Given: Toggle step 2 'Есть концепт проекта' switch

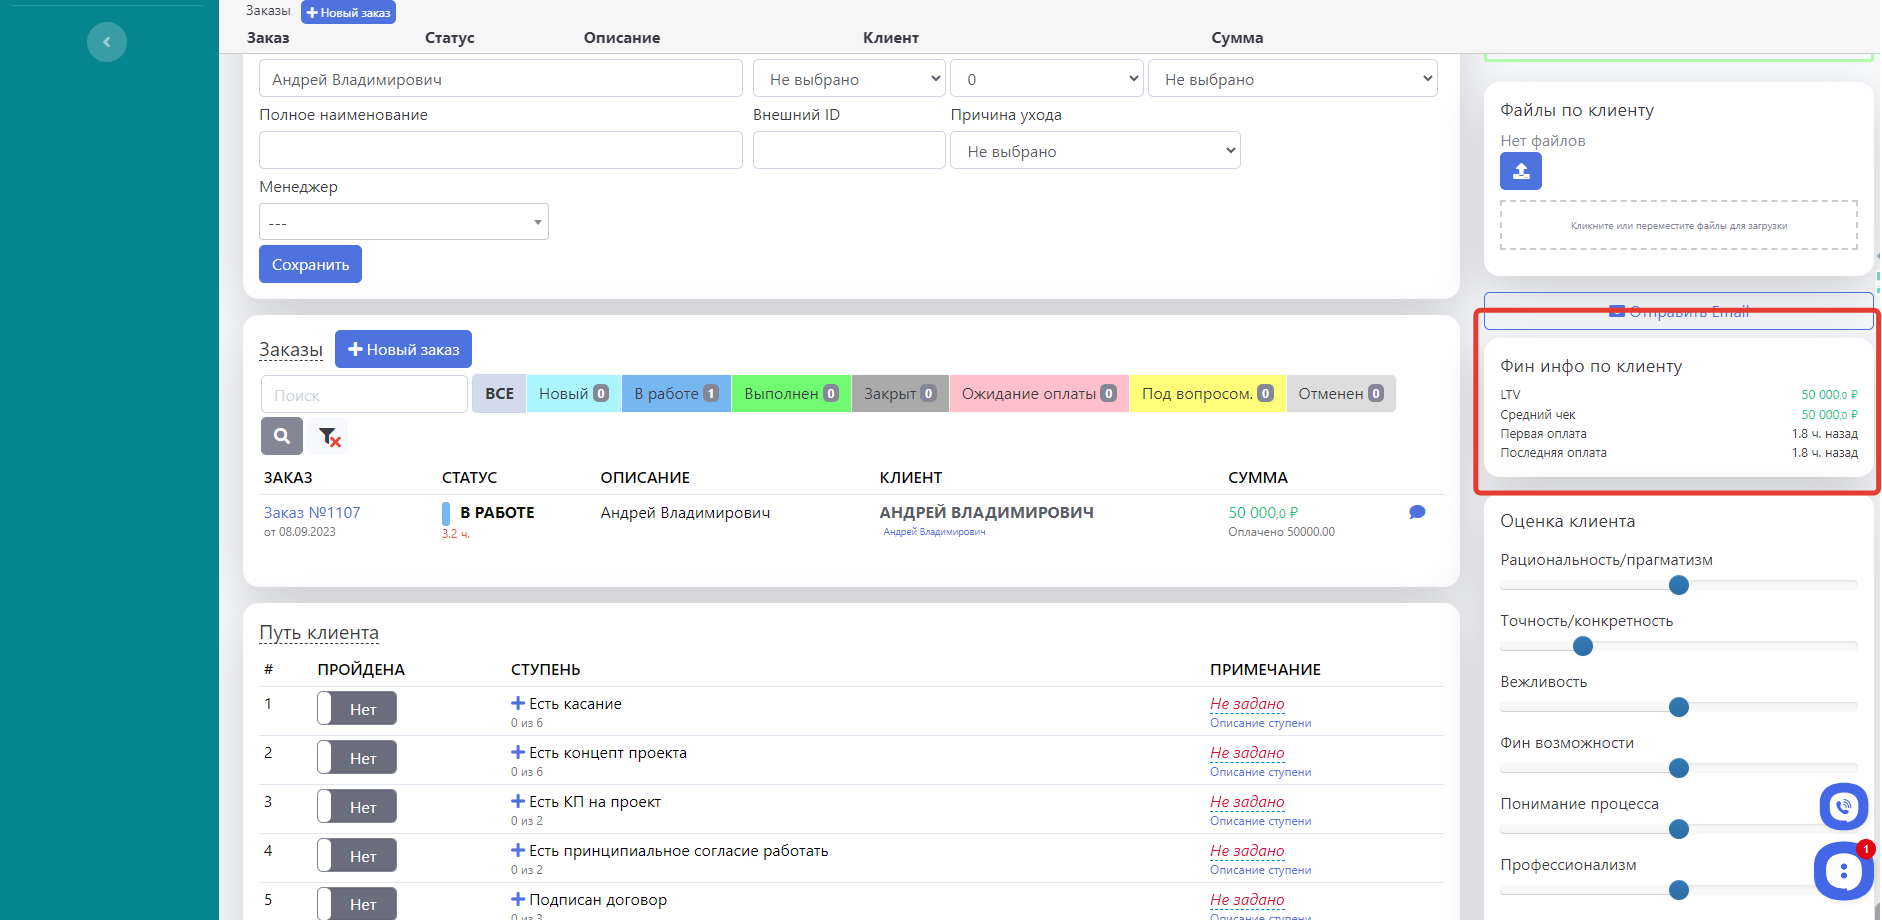Looking at the screenshot, I should (357, 758).
